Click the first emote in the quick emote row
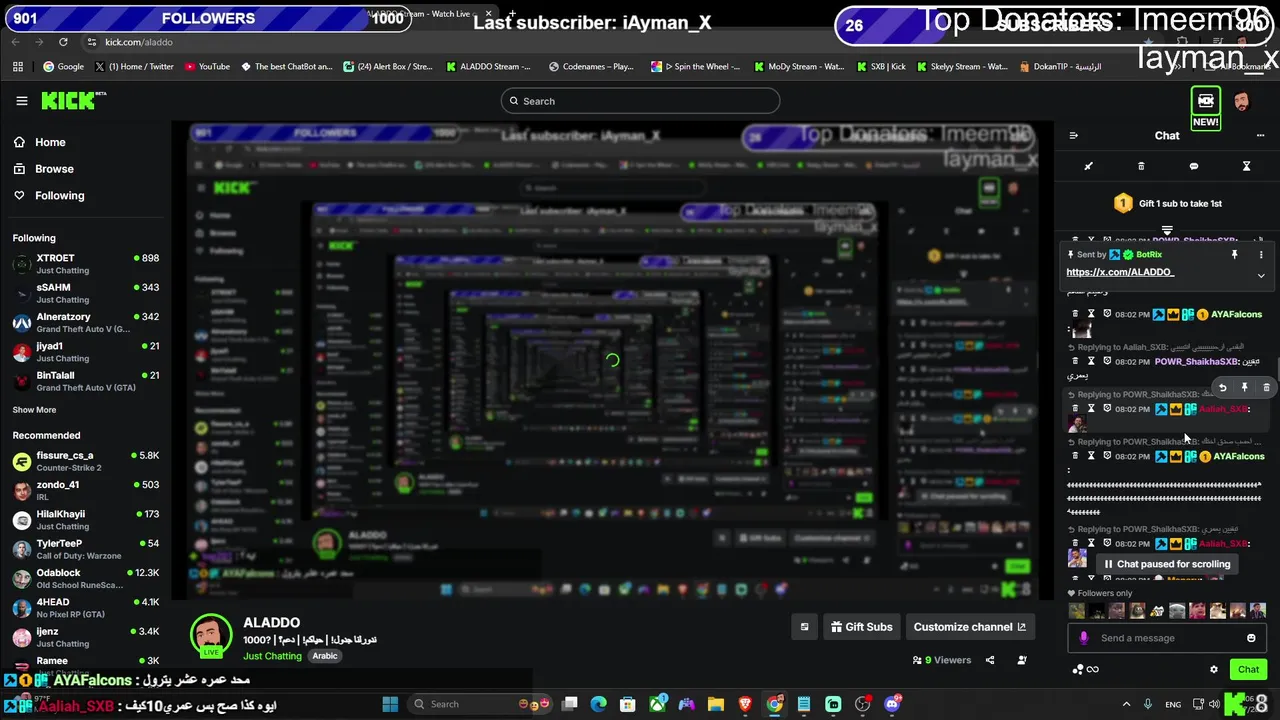Screen dimensions: 1280x720 (x=1077, y=611)
